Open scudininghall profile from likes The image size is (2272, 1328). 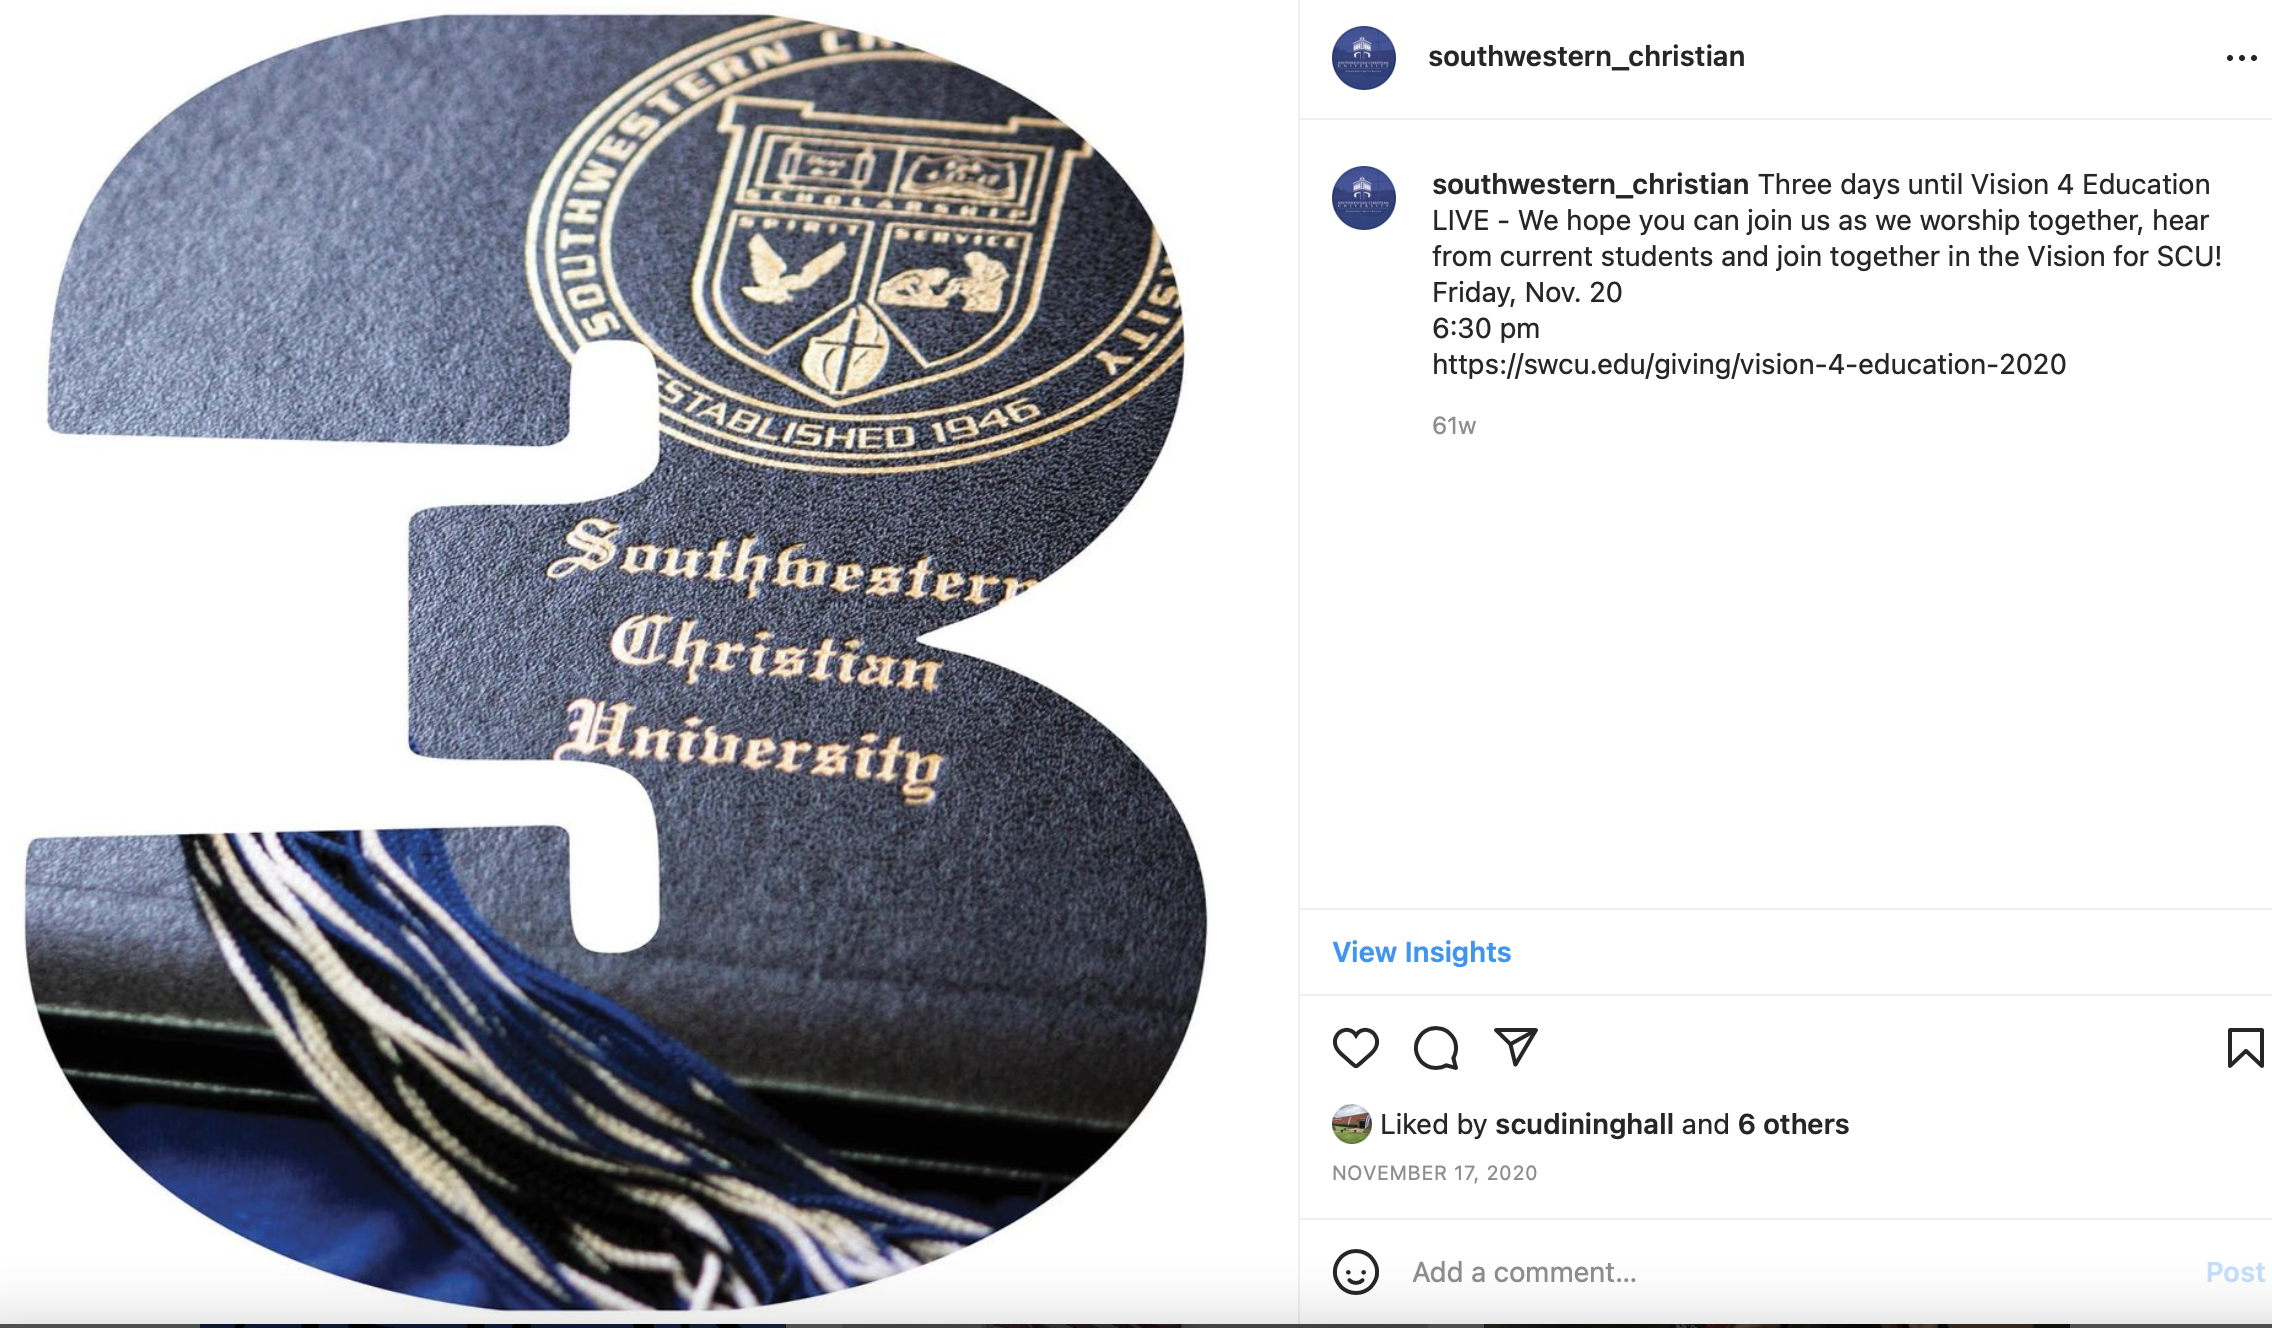coord(1584,1124)
